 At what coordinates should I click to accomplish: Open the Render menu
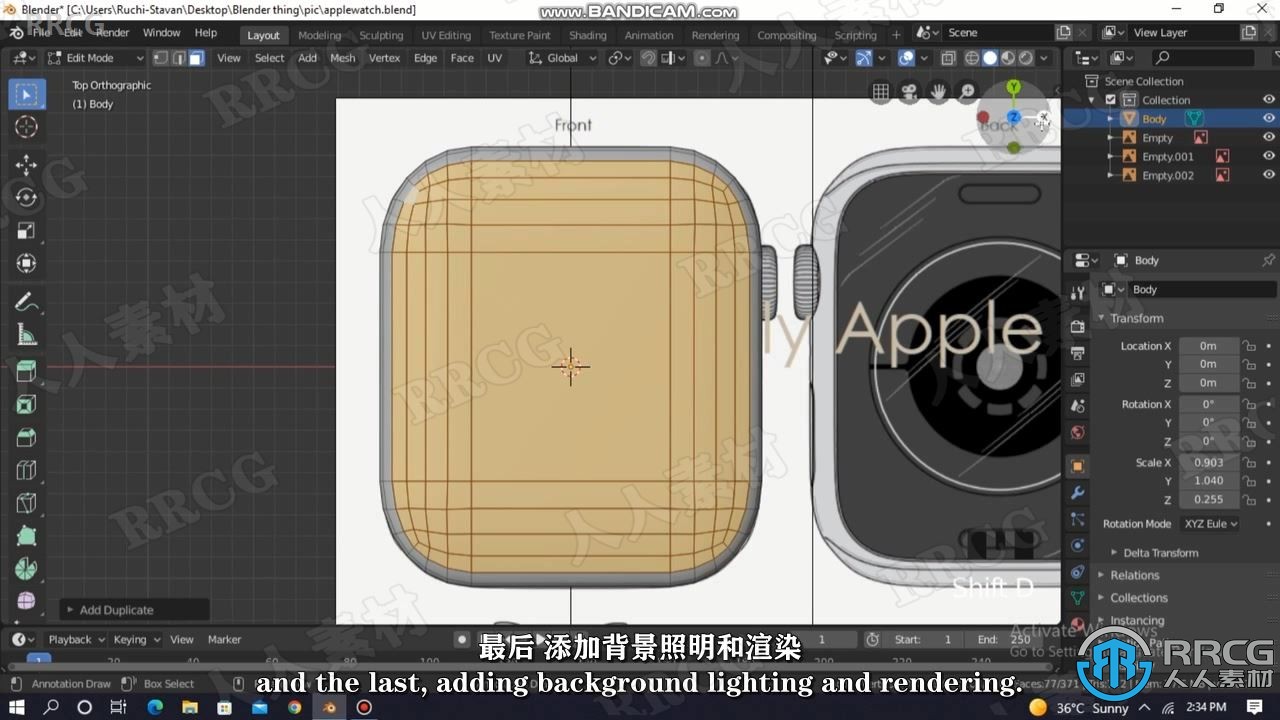click(x=112, y=33)
